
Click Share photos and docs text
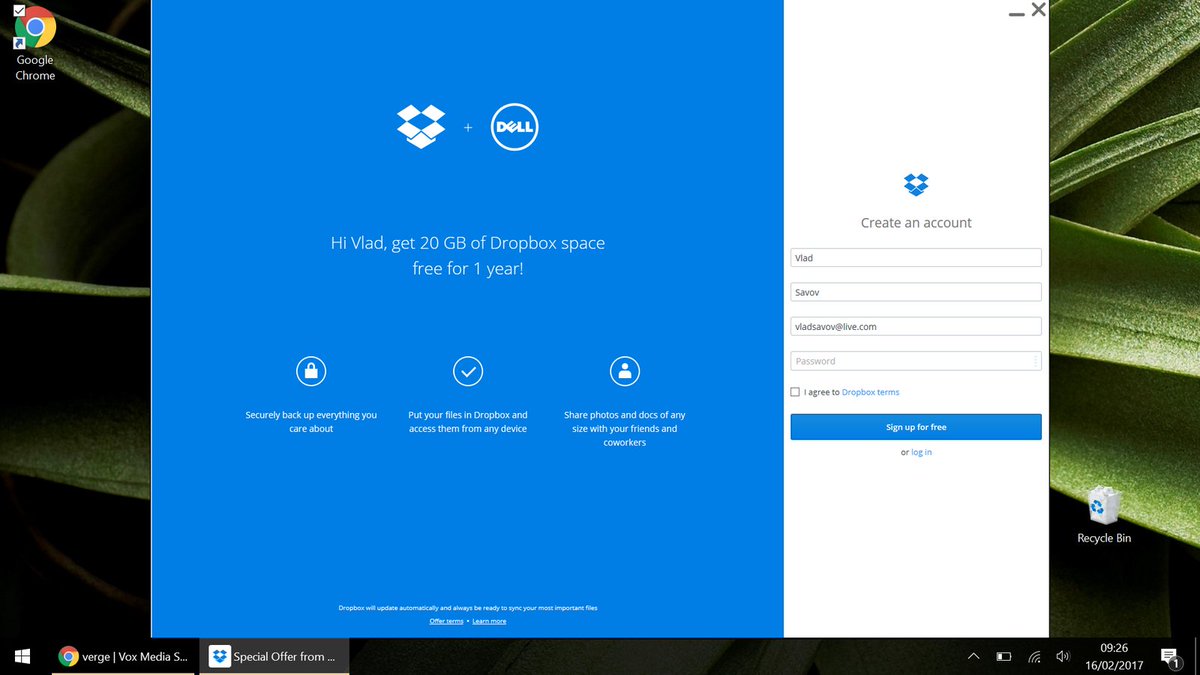pos(625,429)
